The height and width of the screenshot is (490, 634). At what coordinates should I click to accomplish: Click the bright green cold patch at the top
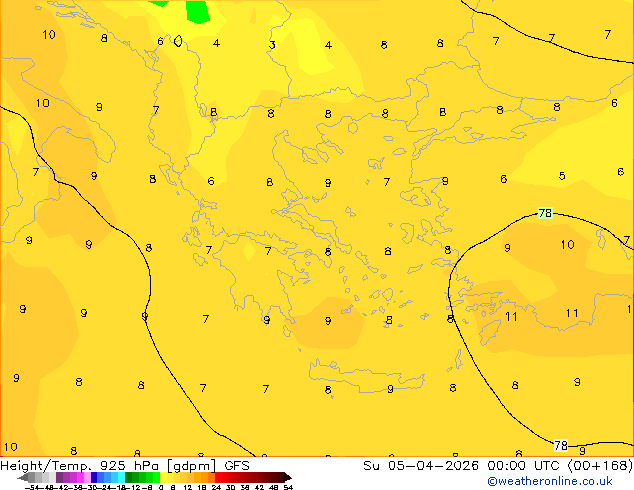[x=198, y=12]
